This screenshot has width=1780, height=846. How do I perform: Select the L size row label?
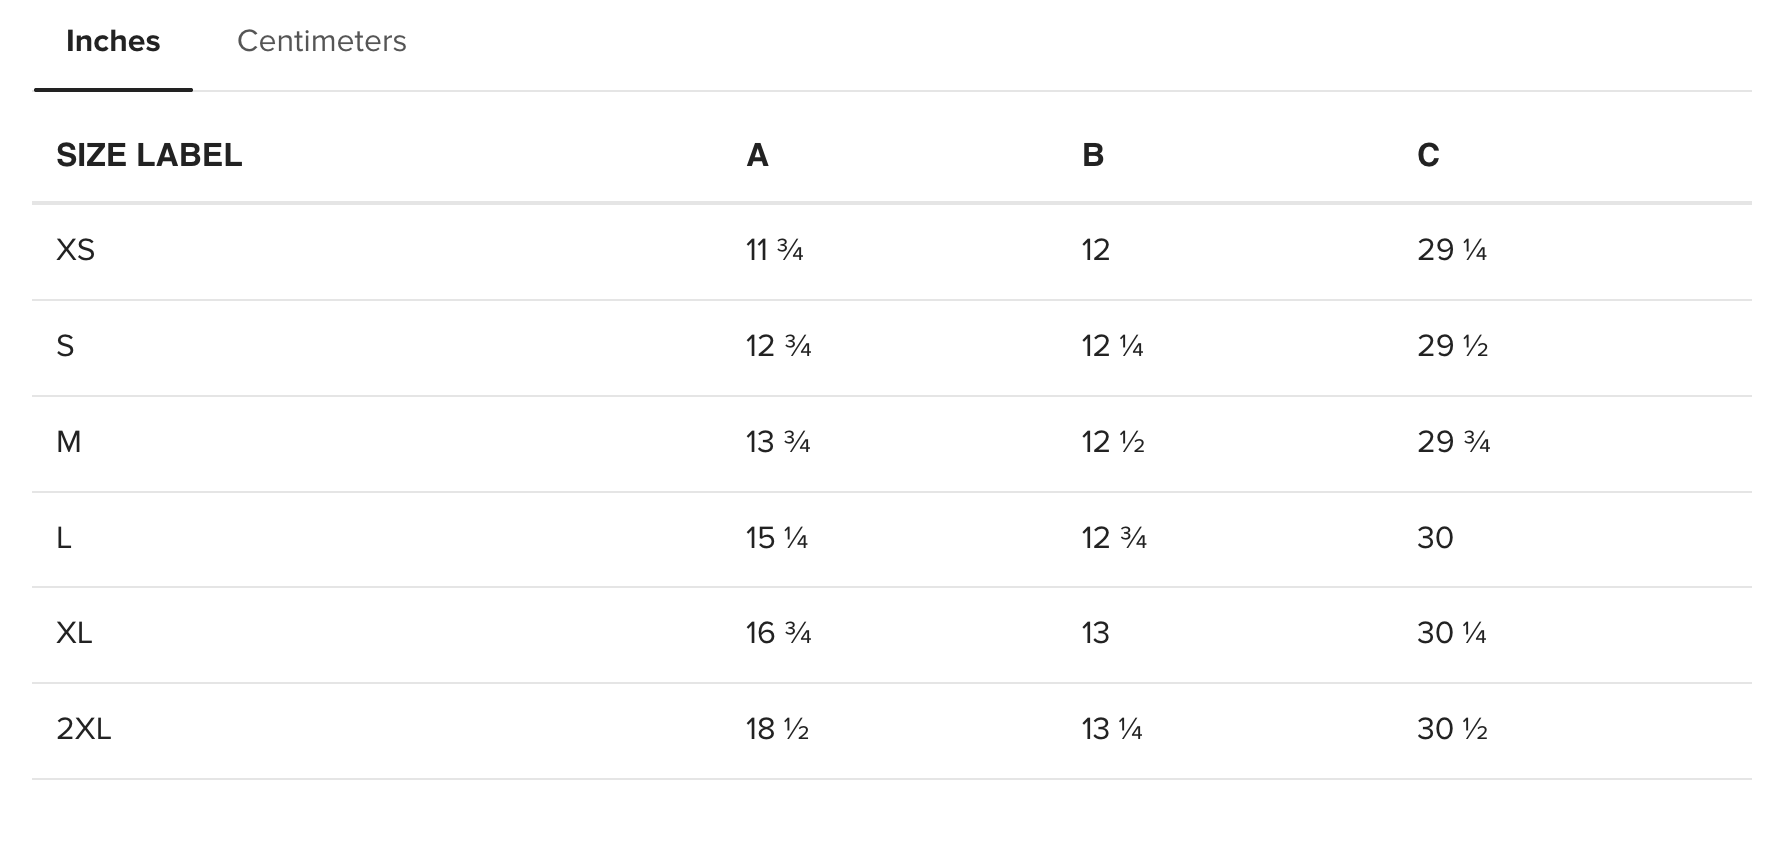click(x=64, y=538)
